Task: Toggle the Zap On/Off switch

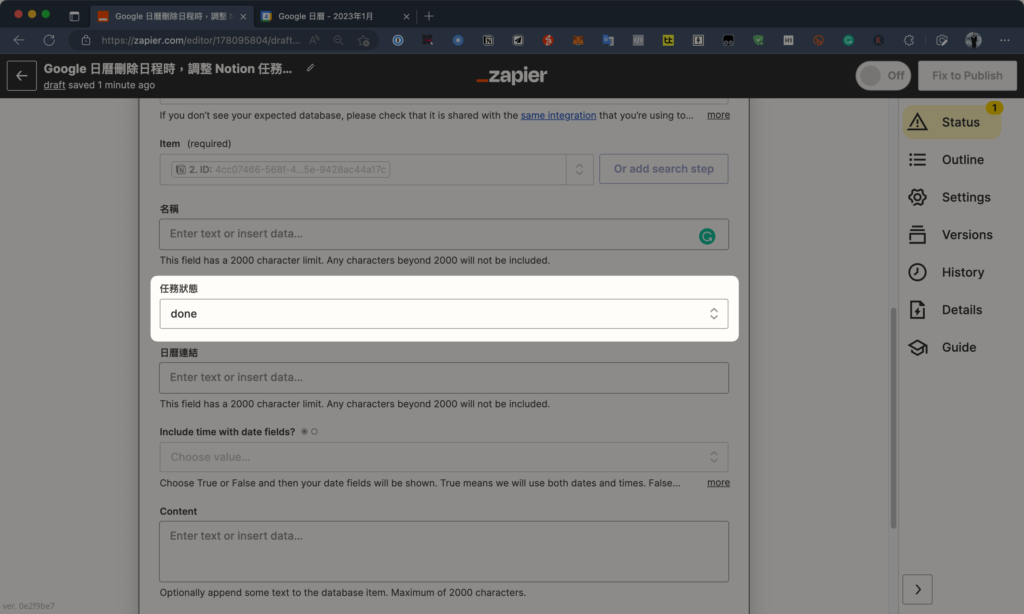Action: (883, 76)
